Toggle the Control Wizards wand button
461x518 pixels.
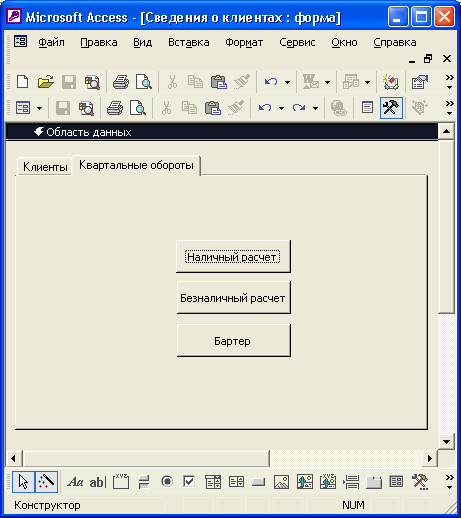tap(46, 482)
